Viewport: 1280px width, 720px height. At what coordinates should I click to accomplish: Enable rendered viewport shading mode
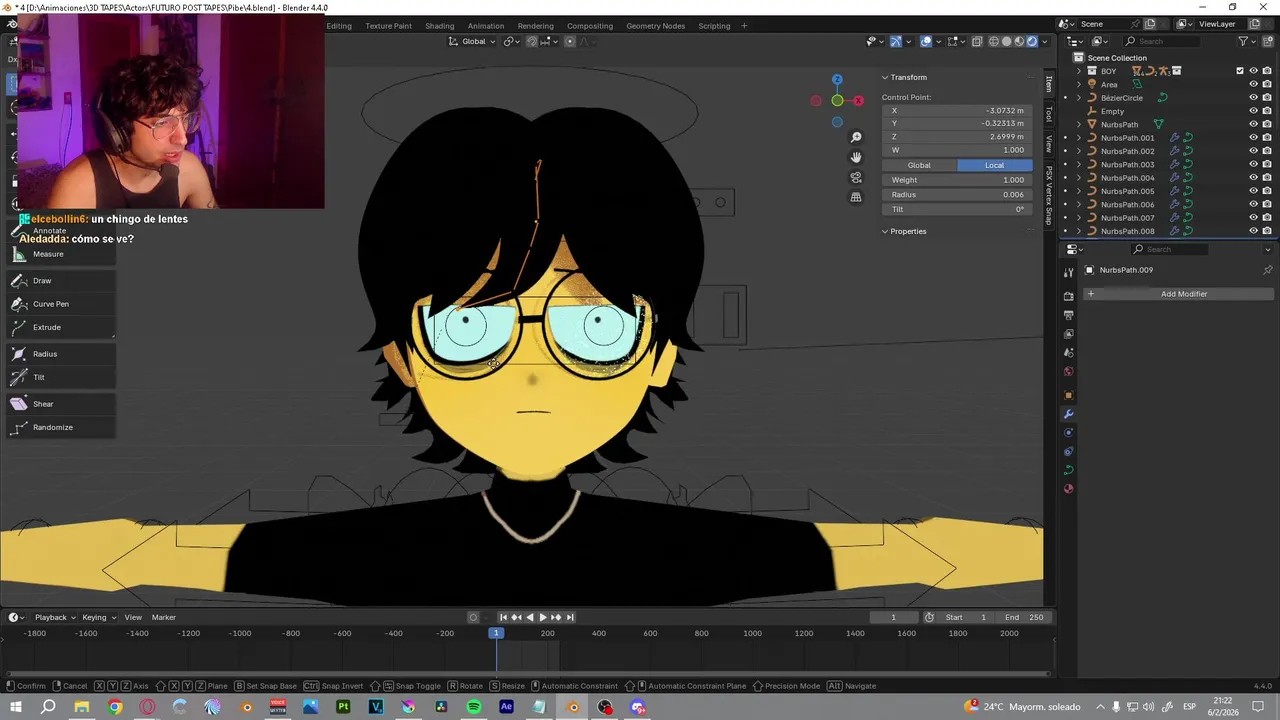click(1032, 41)
